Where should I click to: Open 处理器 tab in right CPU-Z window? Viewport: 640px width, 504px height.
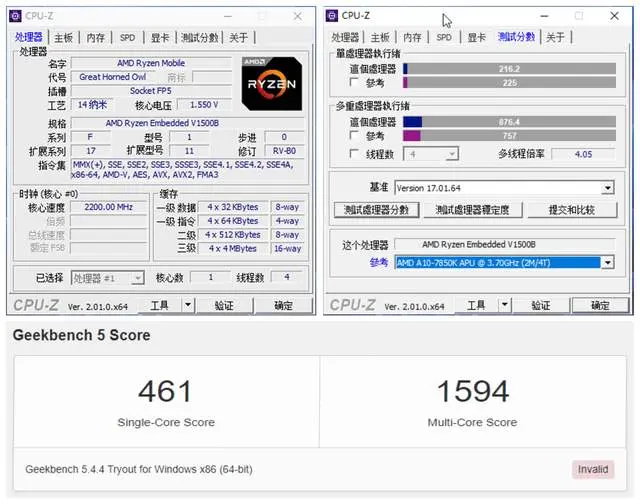coord(345,37)
